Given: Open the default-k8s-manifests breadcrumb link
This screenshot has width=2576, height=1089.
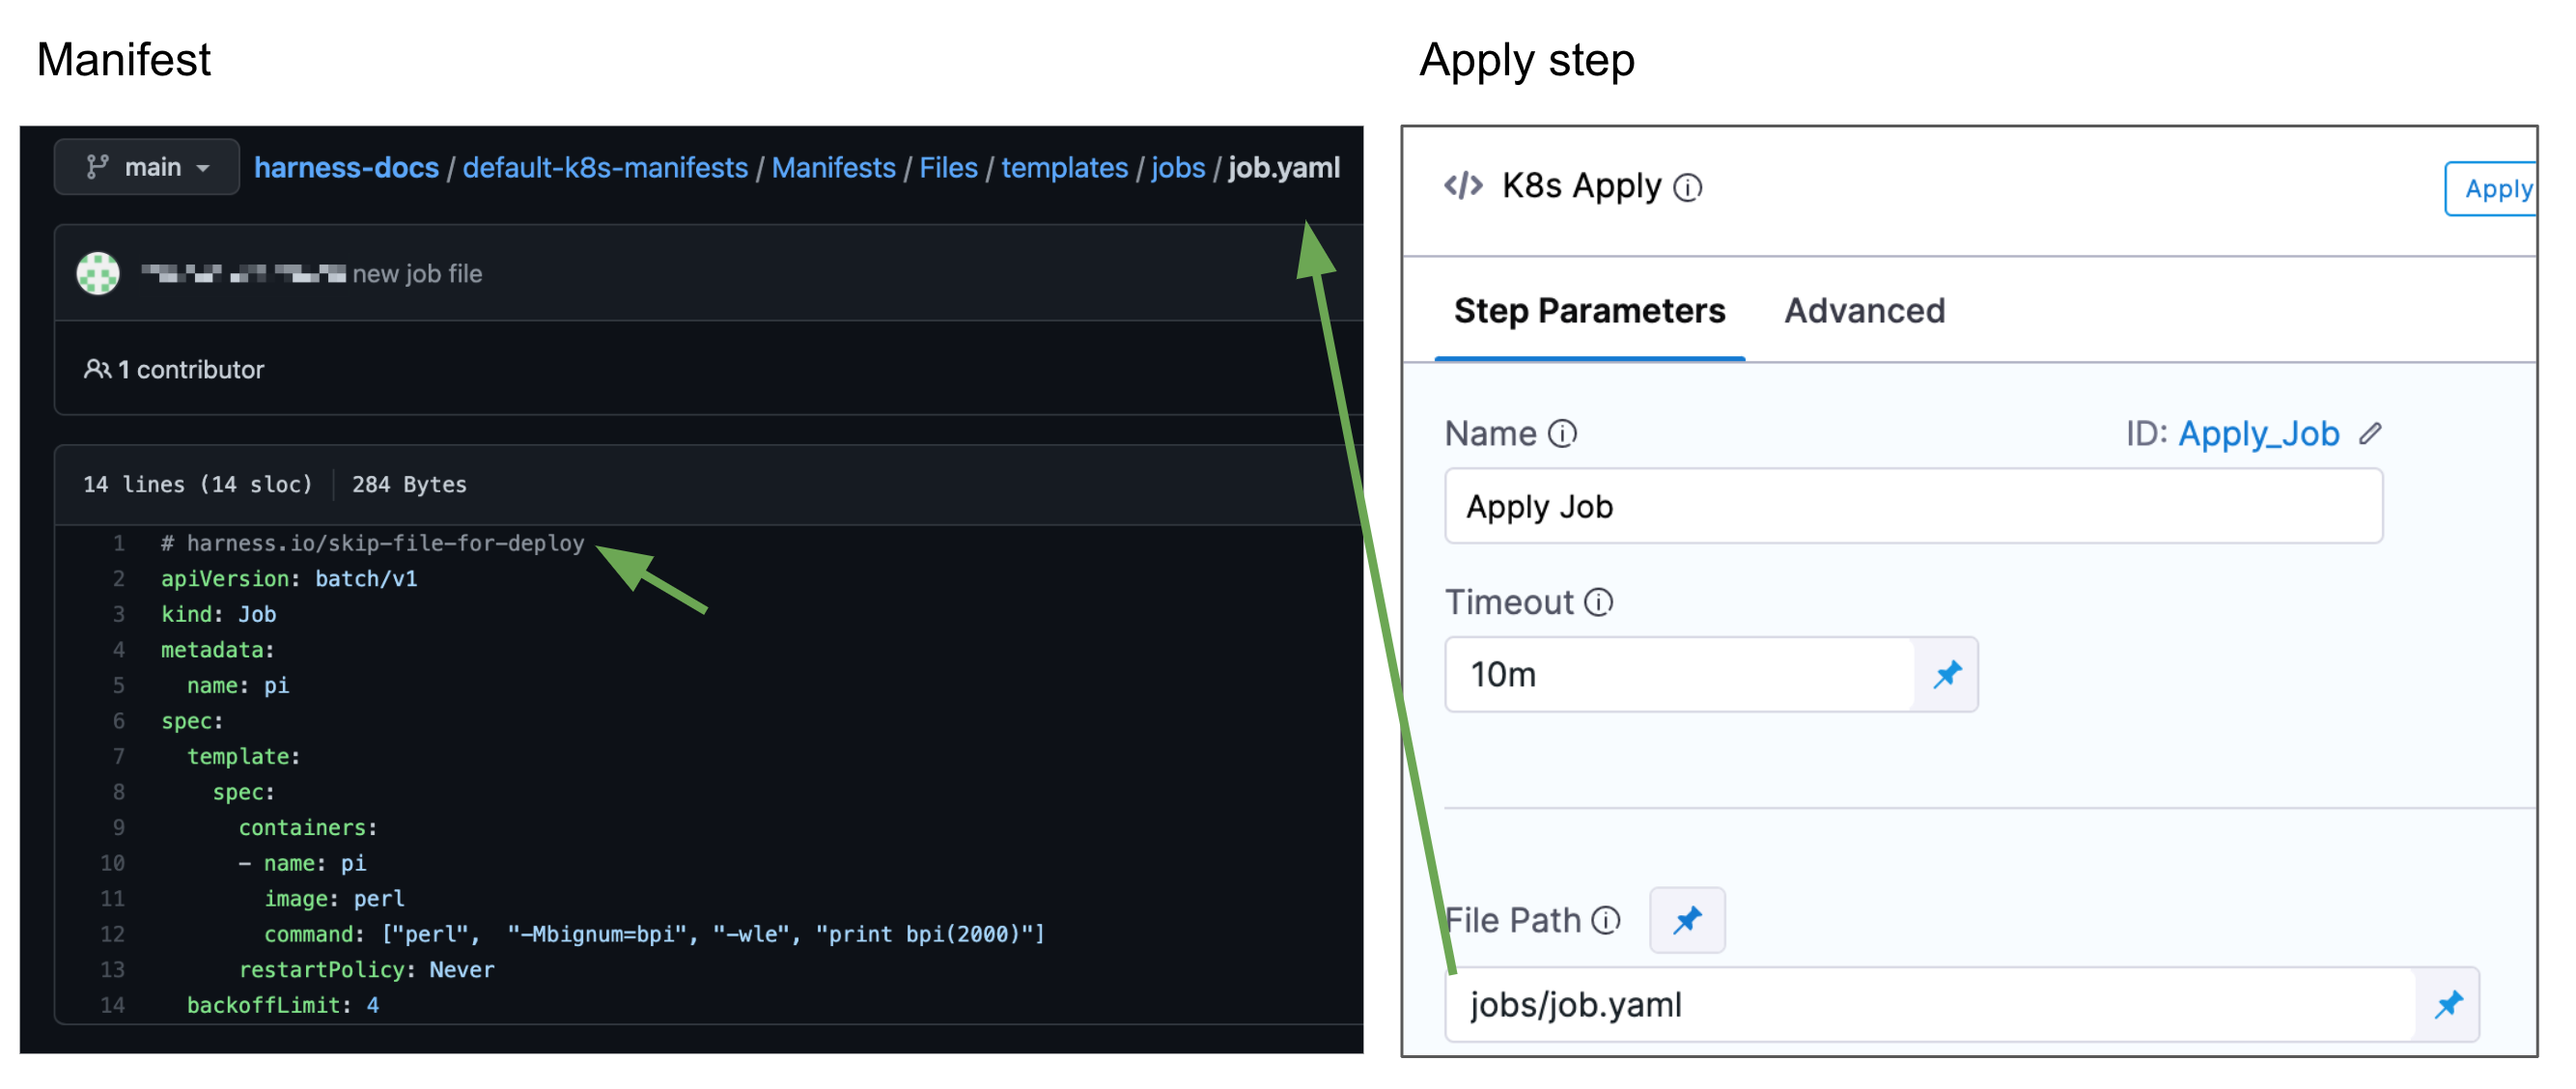Looking at the screenshot, I should tap(605, 168).
